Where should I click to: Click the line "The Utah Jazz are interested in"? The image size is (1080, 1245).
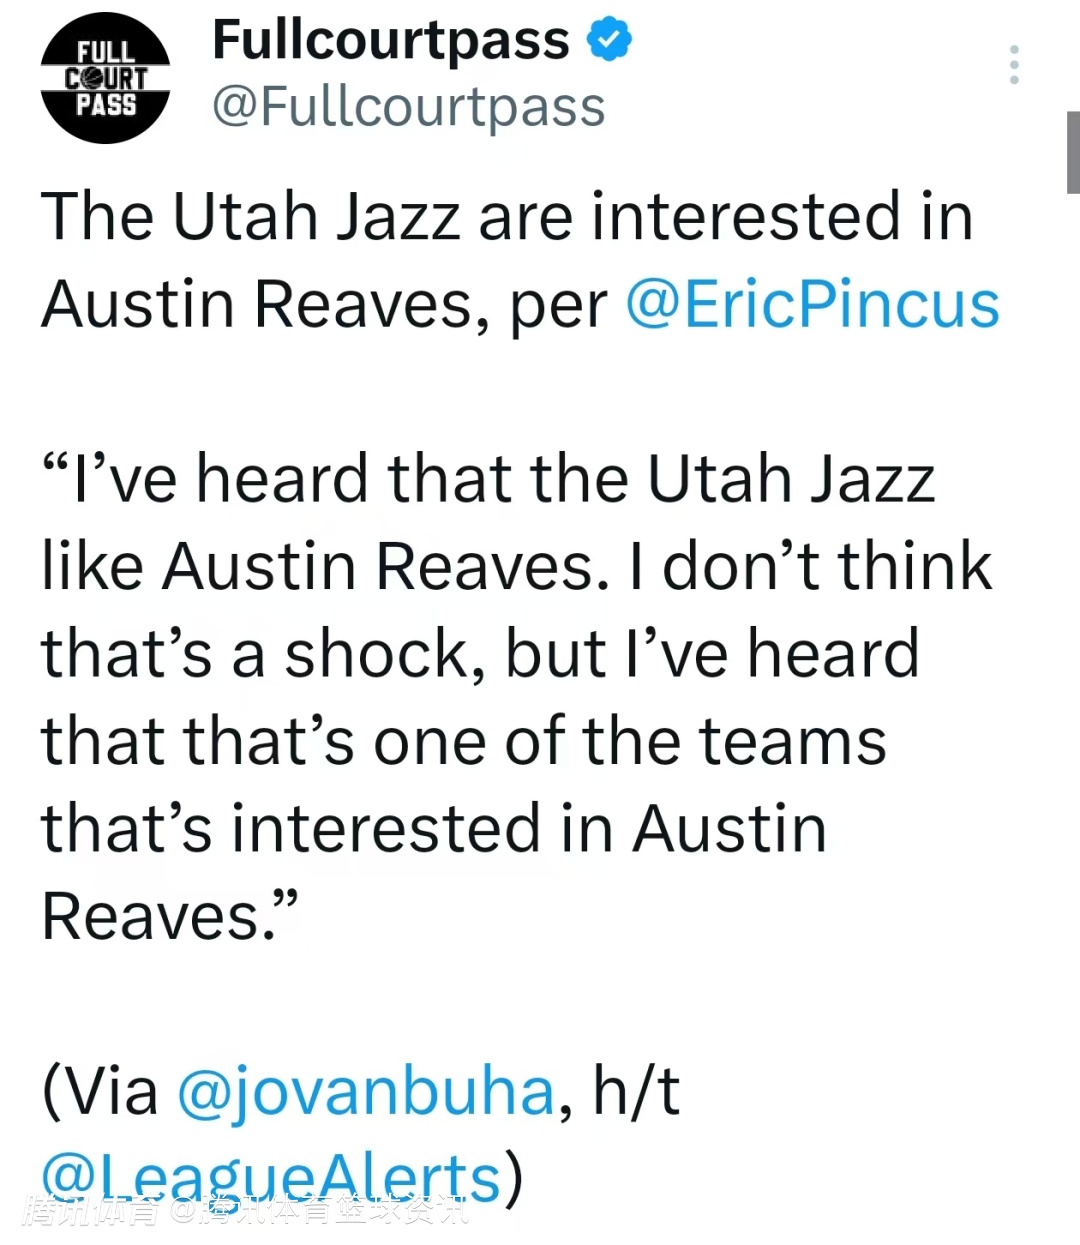[506, 217]
